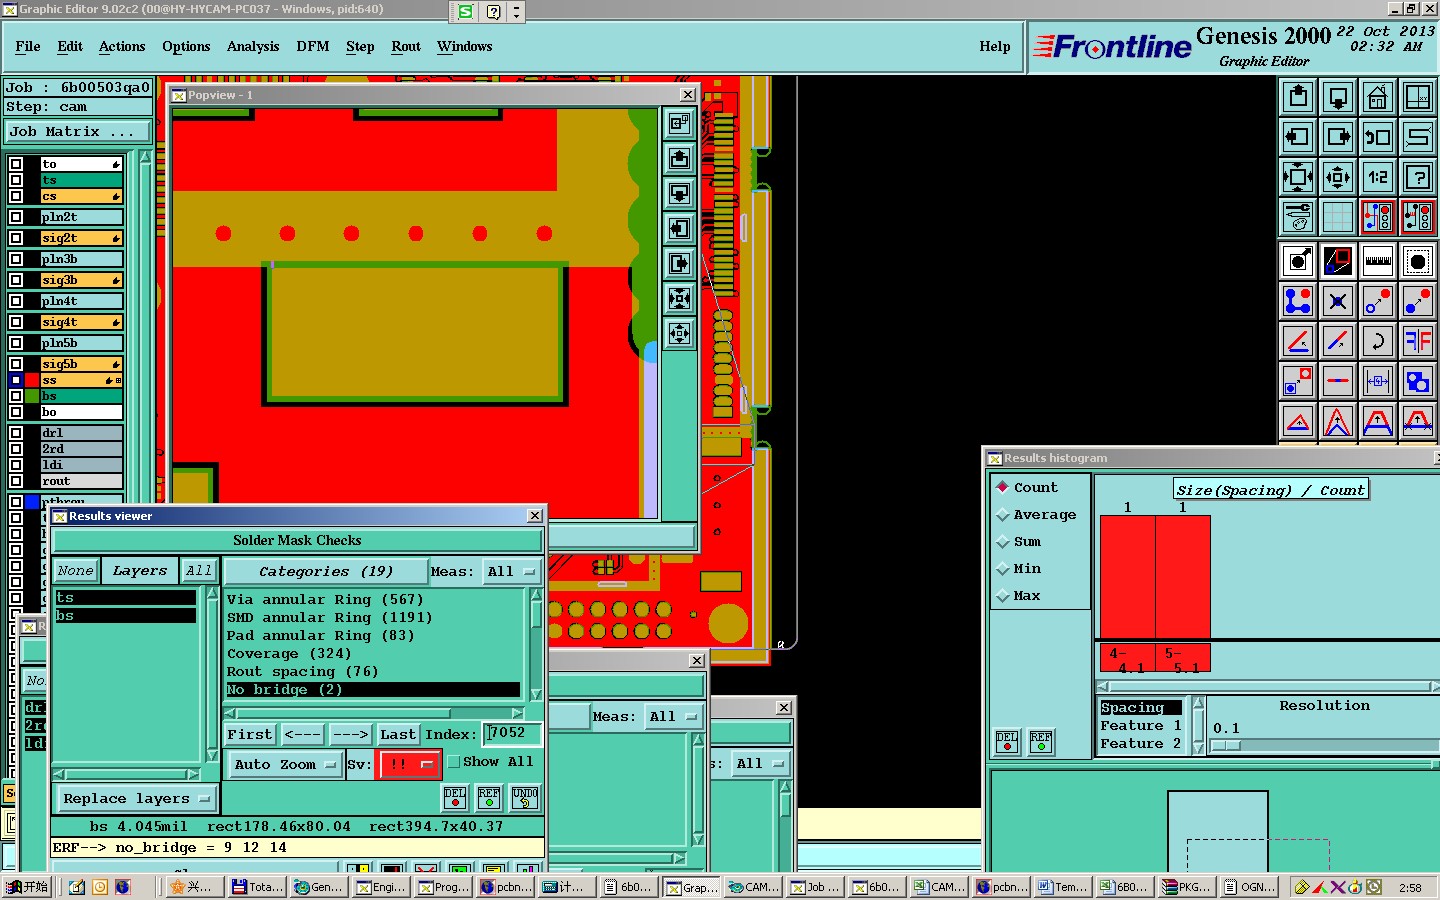Click the Index input field
Viewport: 1440px width, 900px height.
point(512,733)
